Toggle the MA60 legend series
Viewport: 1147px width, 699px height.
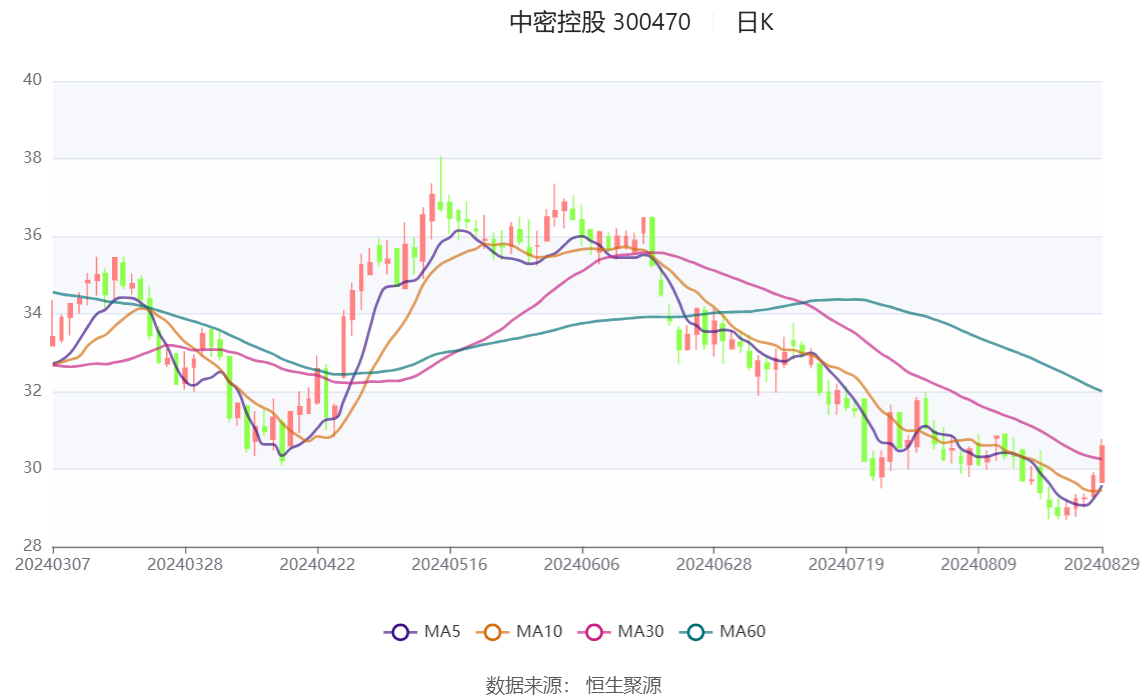pyautogui.click(x=723, y=632)
